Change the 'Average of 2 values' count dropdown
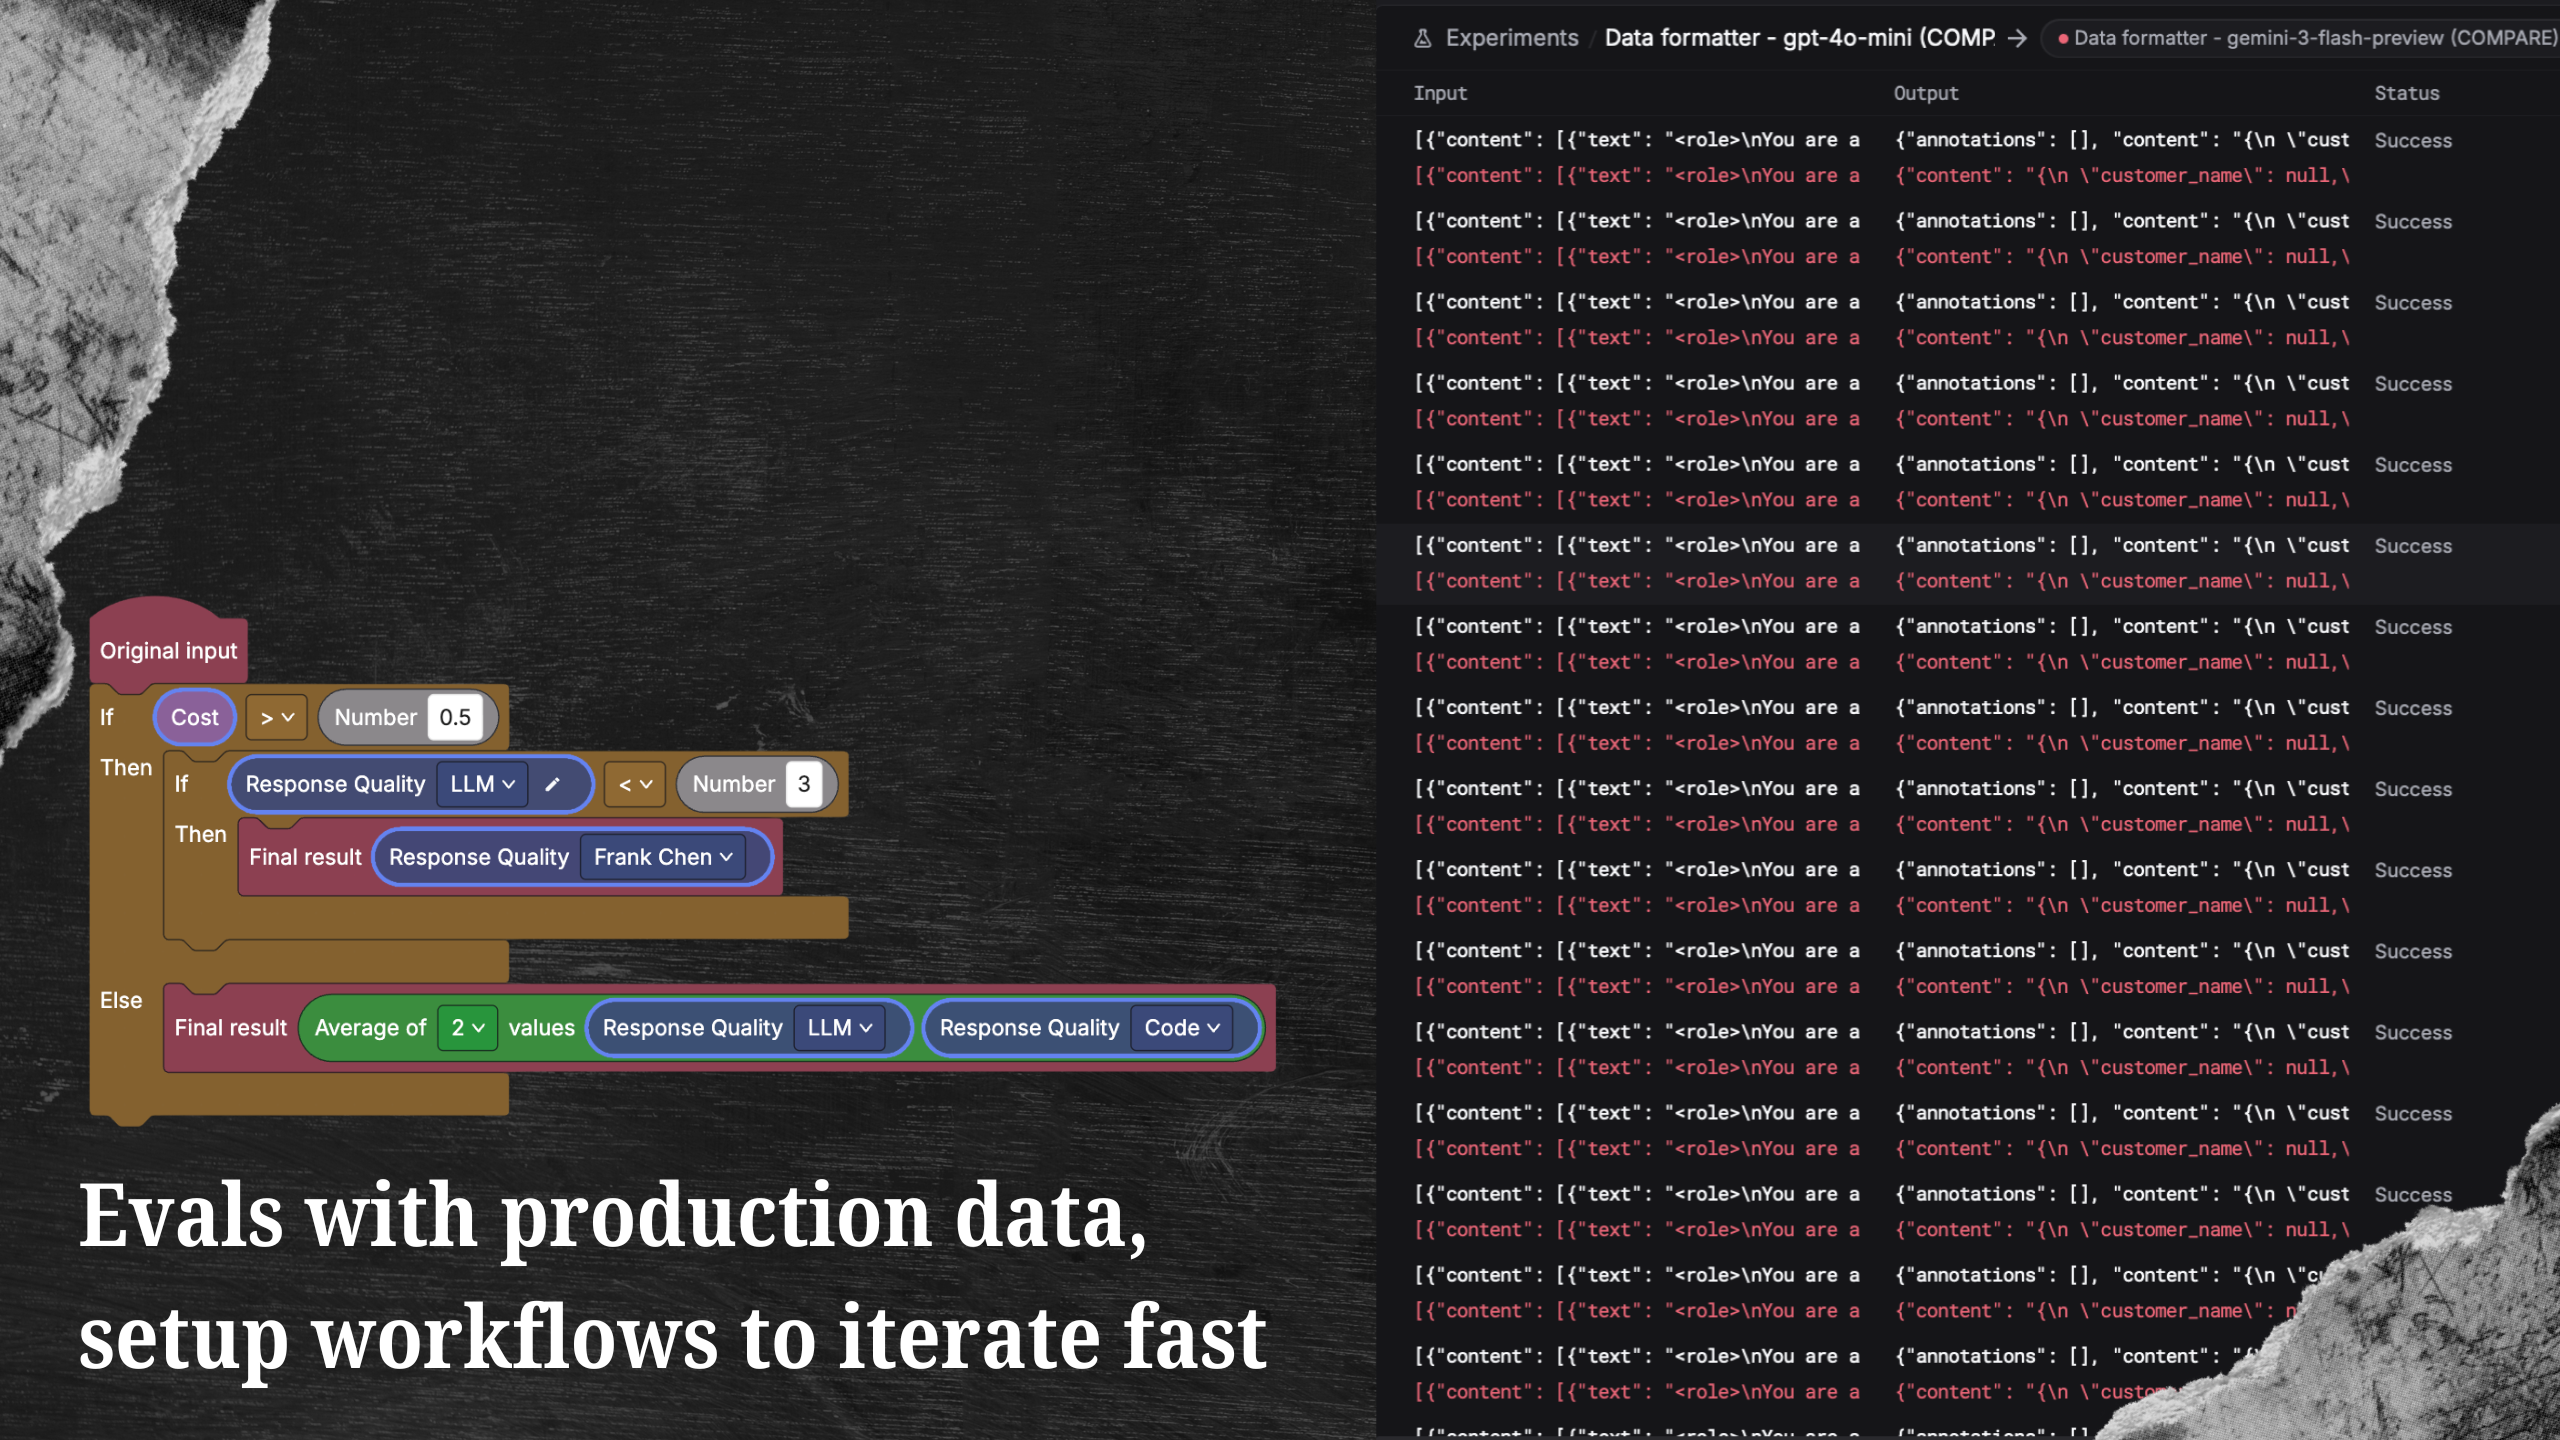Image resolution: width=2560 pixels, height=1440 pixels. coord(466,1027)
